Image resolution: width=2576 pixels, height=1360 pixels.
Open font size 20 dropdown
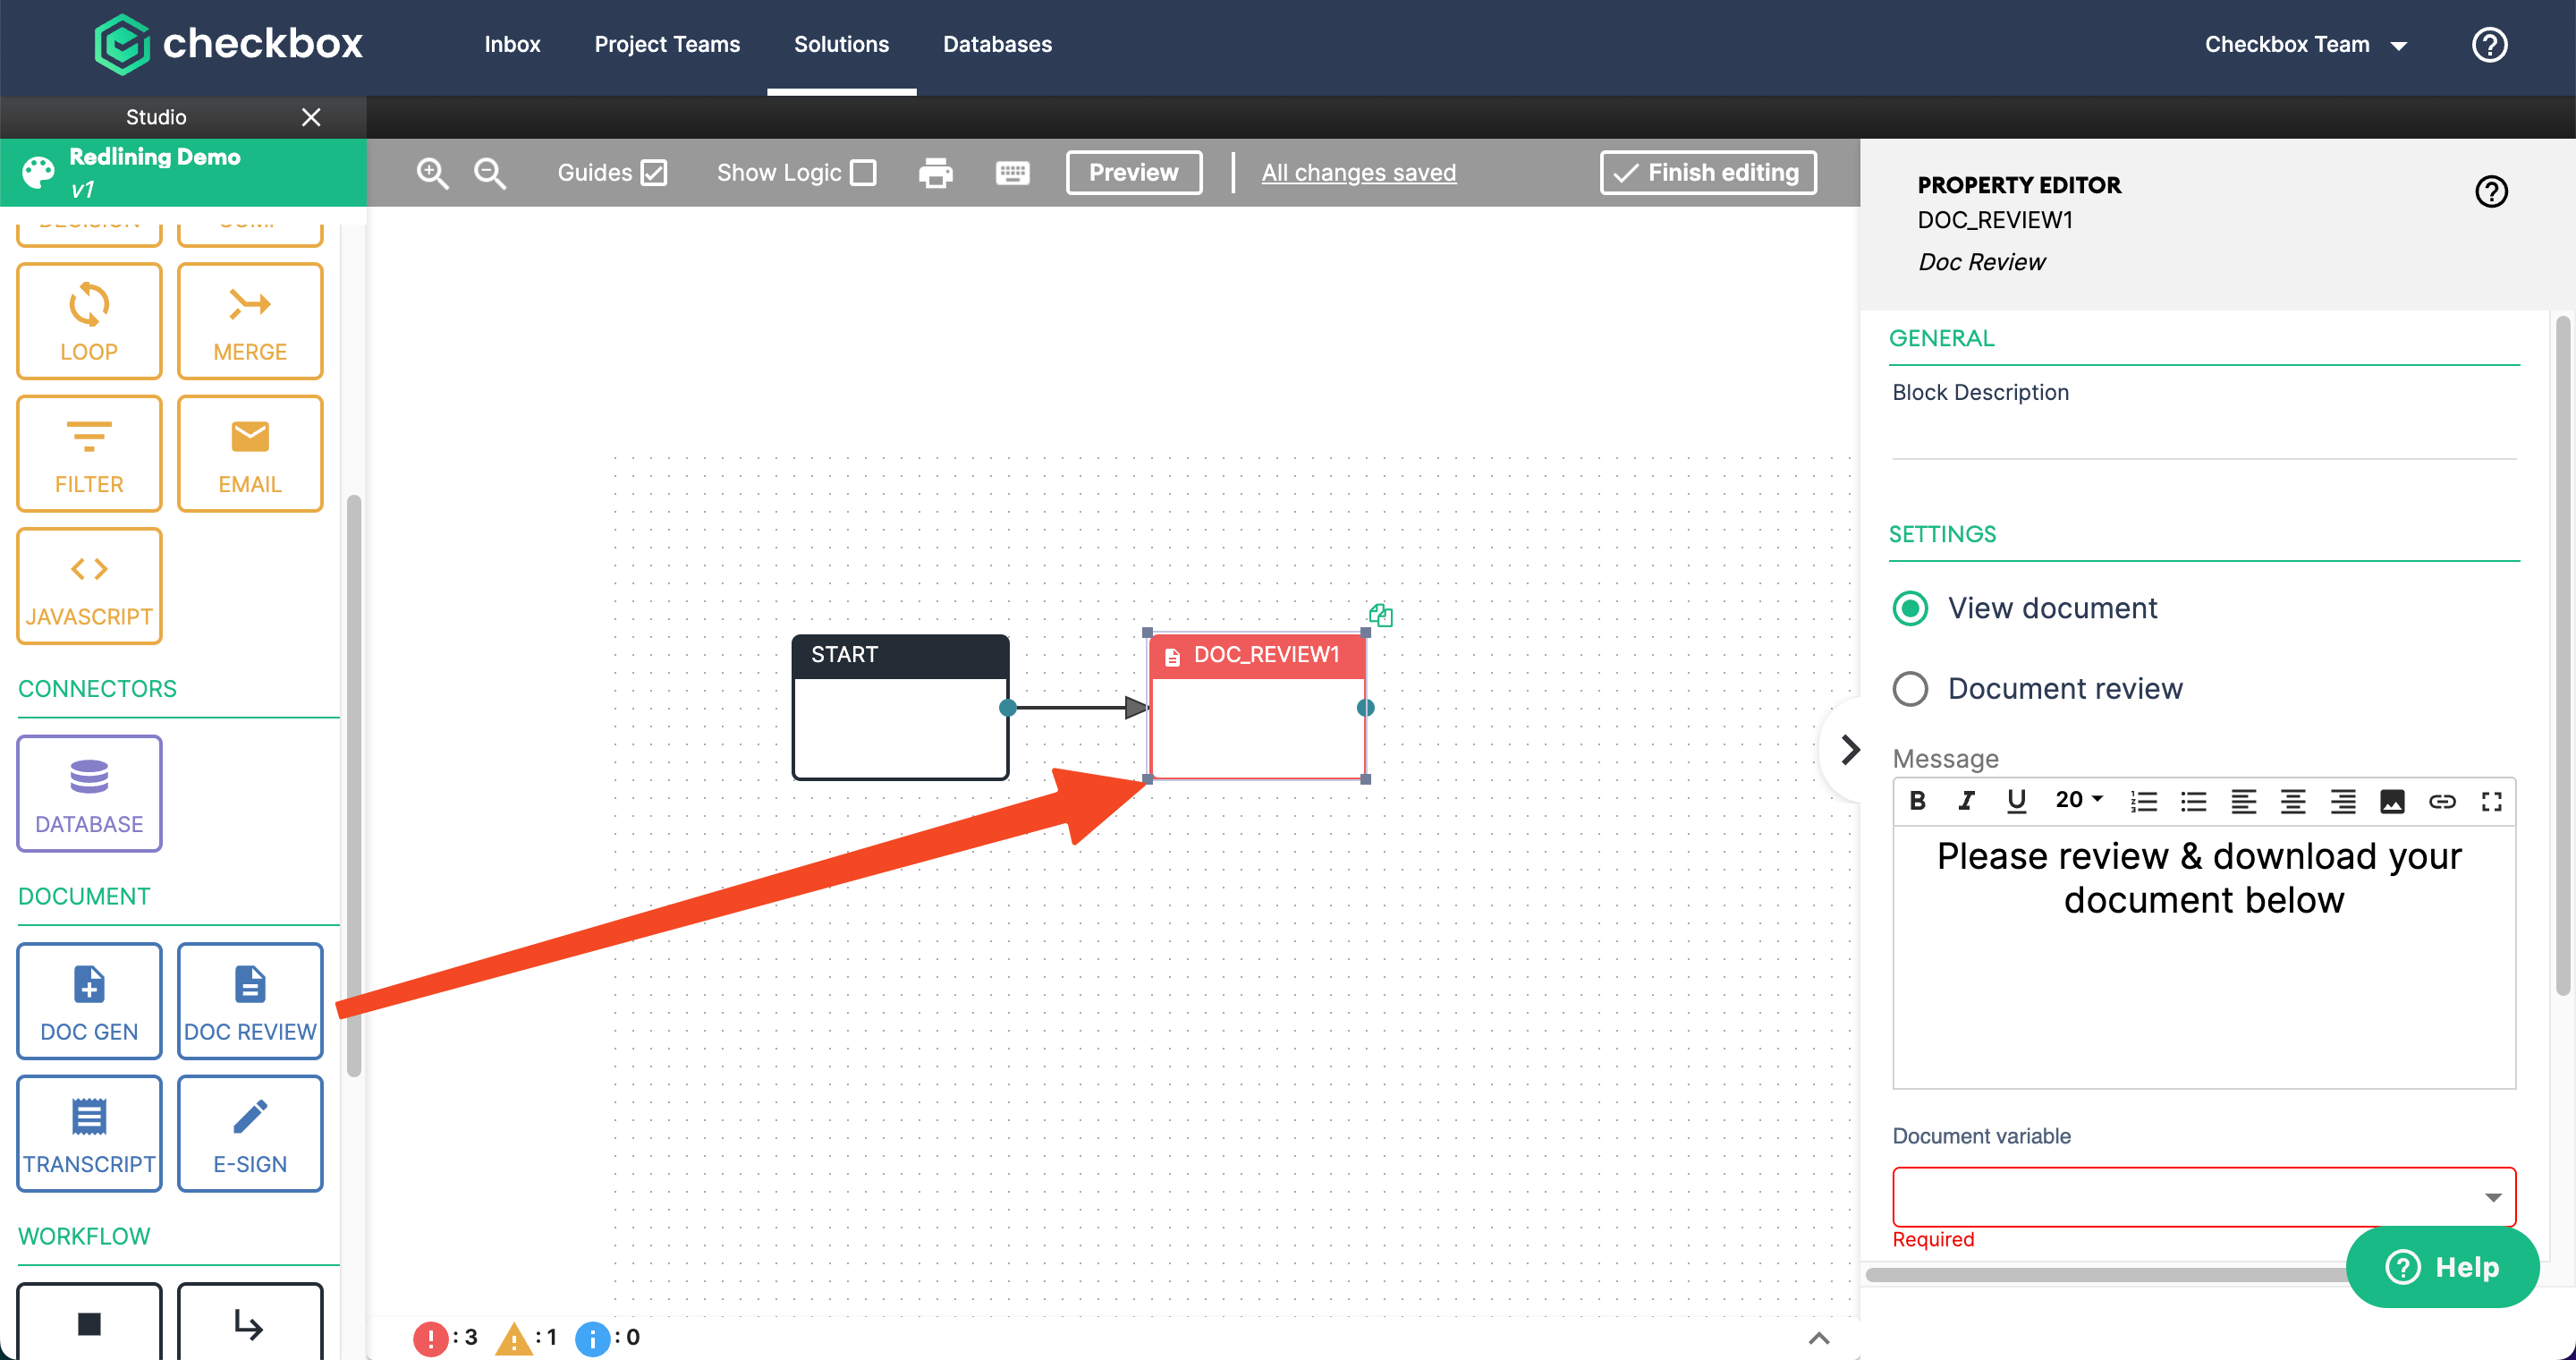pyautogui.click(x=2079, y=800)
